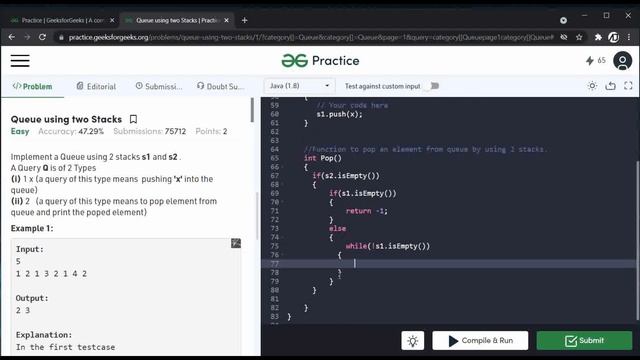640x360 pixels.
Task: Reset code with the restore icon
Action: (610, 86)
